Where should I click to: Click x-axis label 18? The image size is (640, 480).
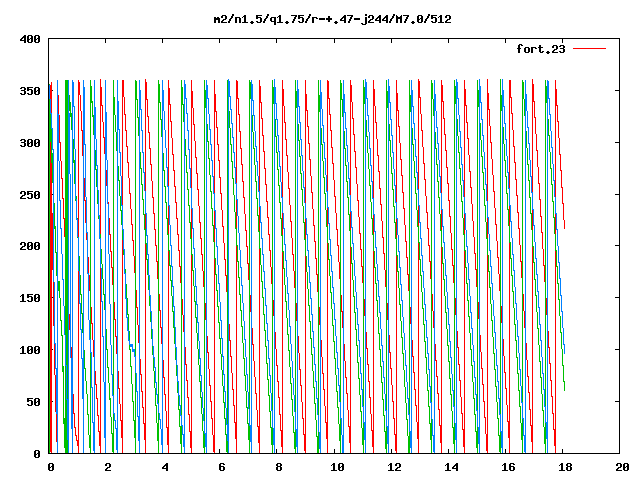tap(565, 467)
